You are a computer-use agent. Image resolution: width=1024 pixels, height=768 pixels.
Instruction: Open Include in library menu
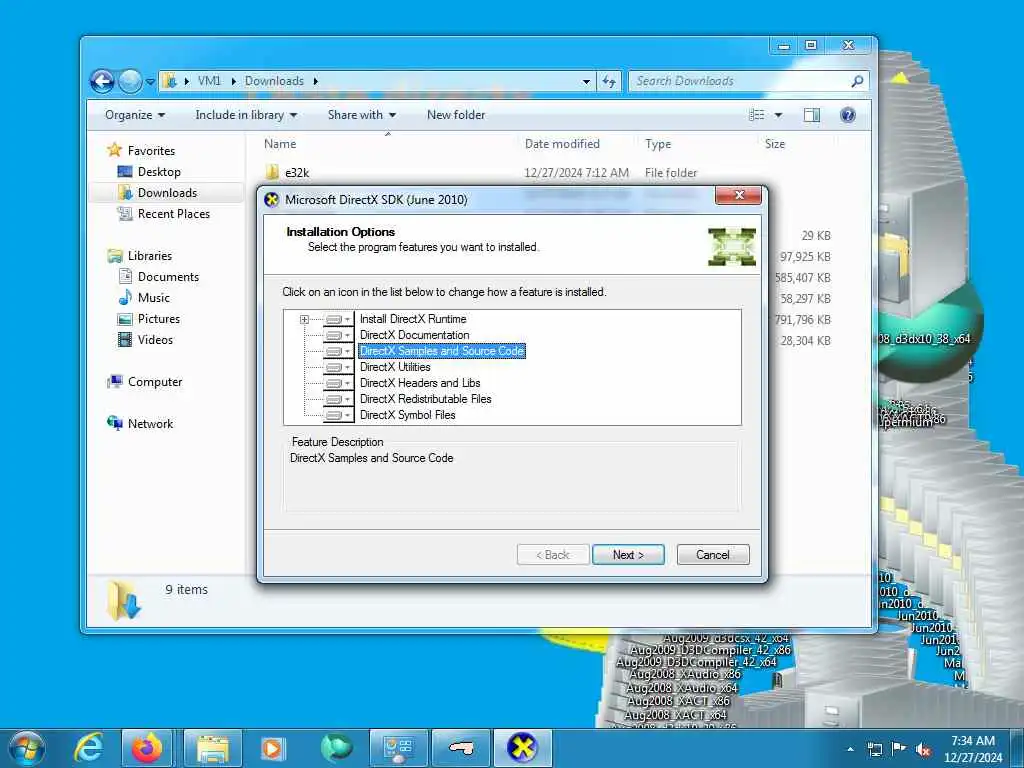click(246, 115)
